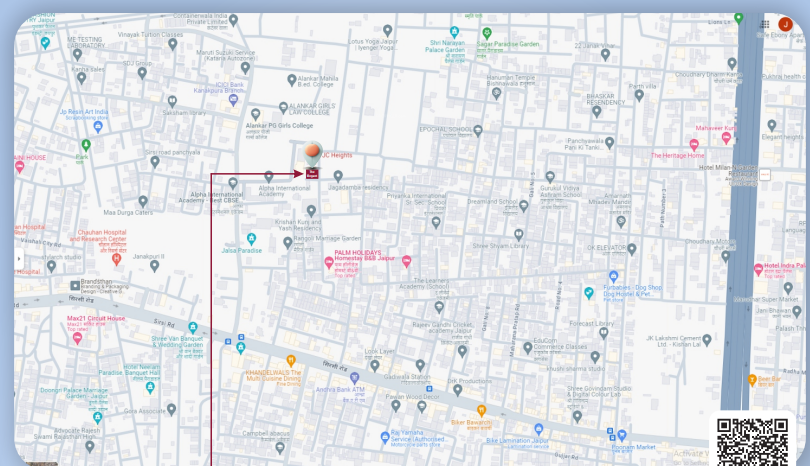
Task: Open the Raj Yamaha Service shop pin
Action: [385, 438]
